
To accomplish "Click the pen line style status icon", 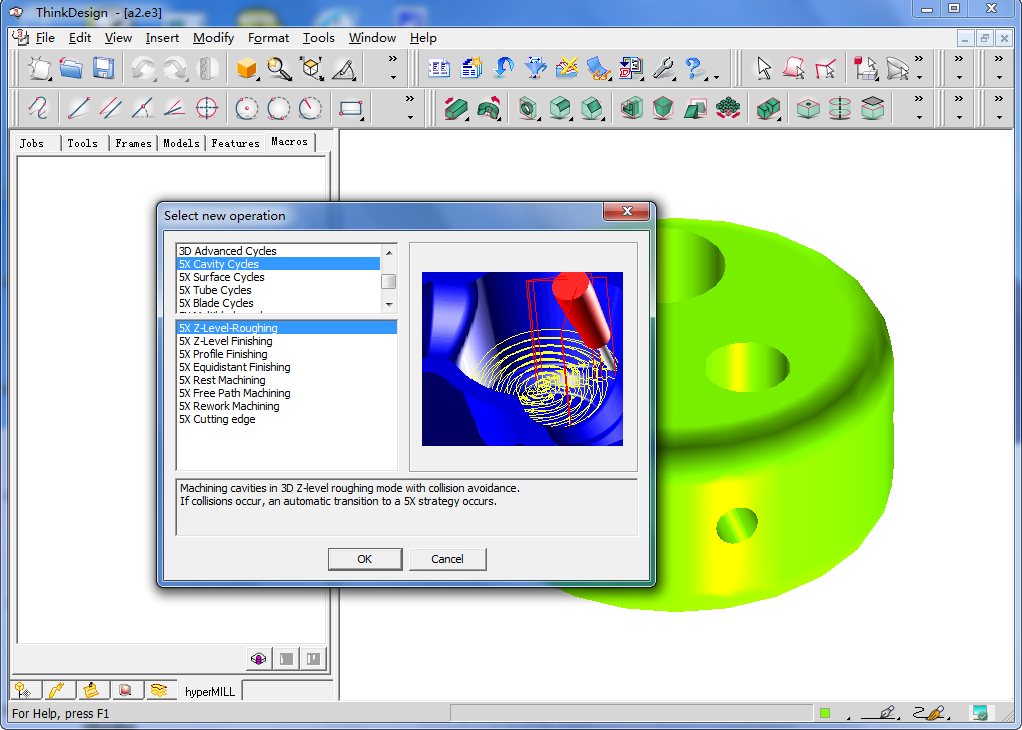I will coord(880,712).
